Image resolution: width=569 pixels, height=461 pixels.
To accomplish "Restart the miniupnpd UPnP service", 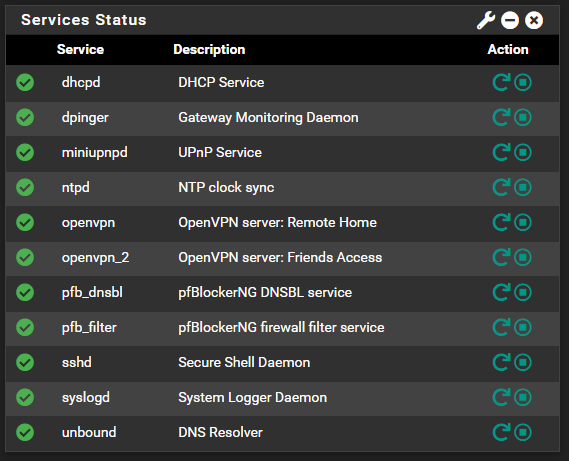I will (x=502, y=152).
